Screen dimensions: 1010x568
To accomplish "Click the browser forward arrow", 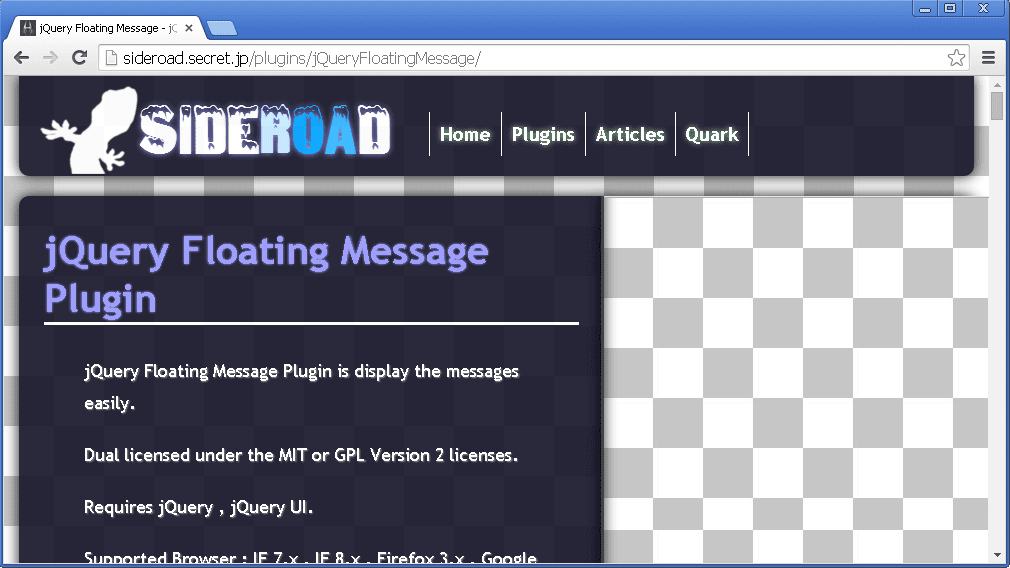I will coord(50,58).
